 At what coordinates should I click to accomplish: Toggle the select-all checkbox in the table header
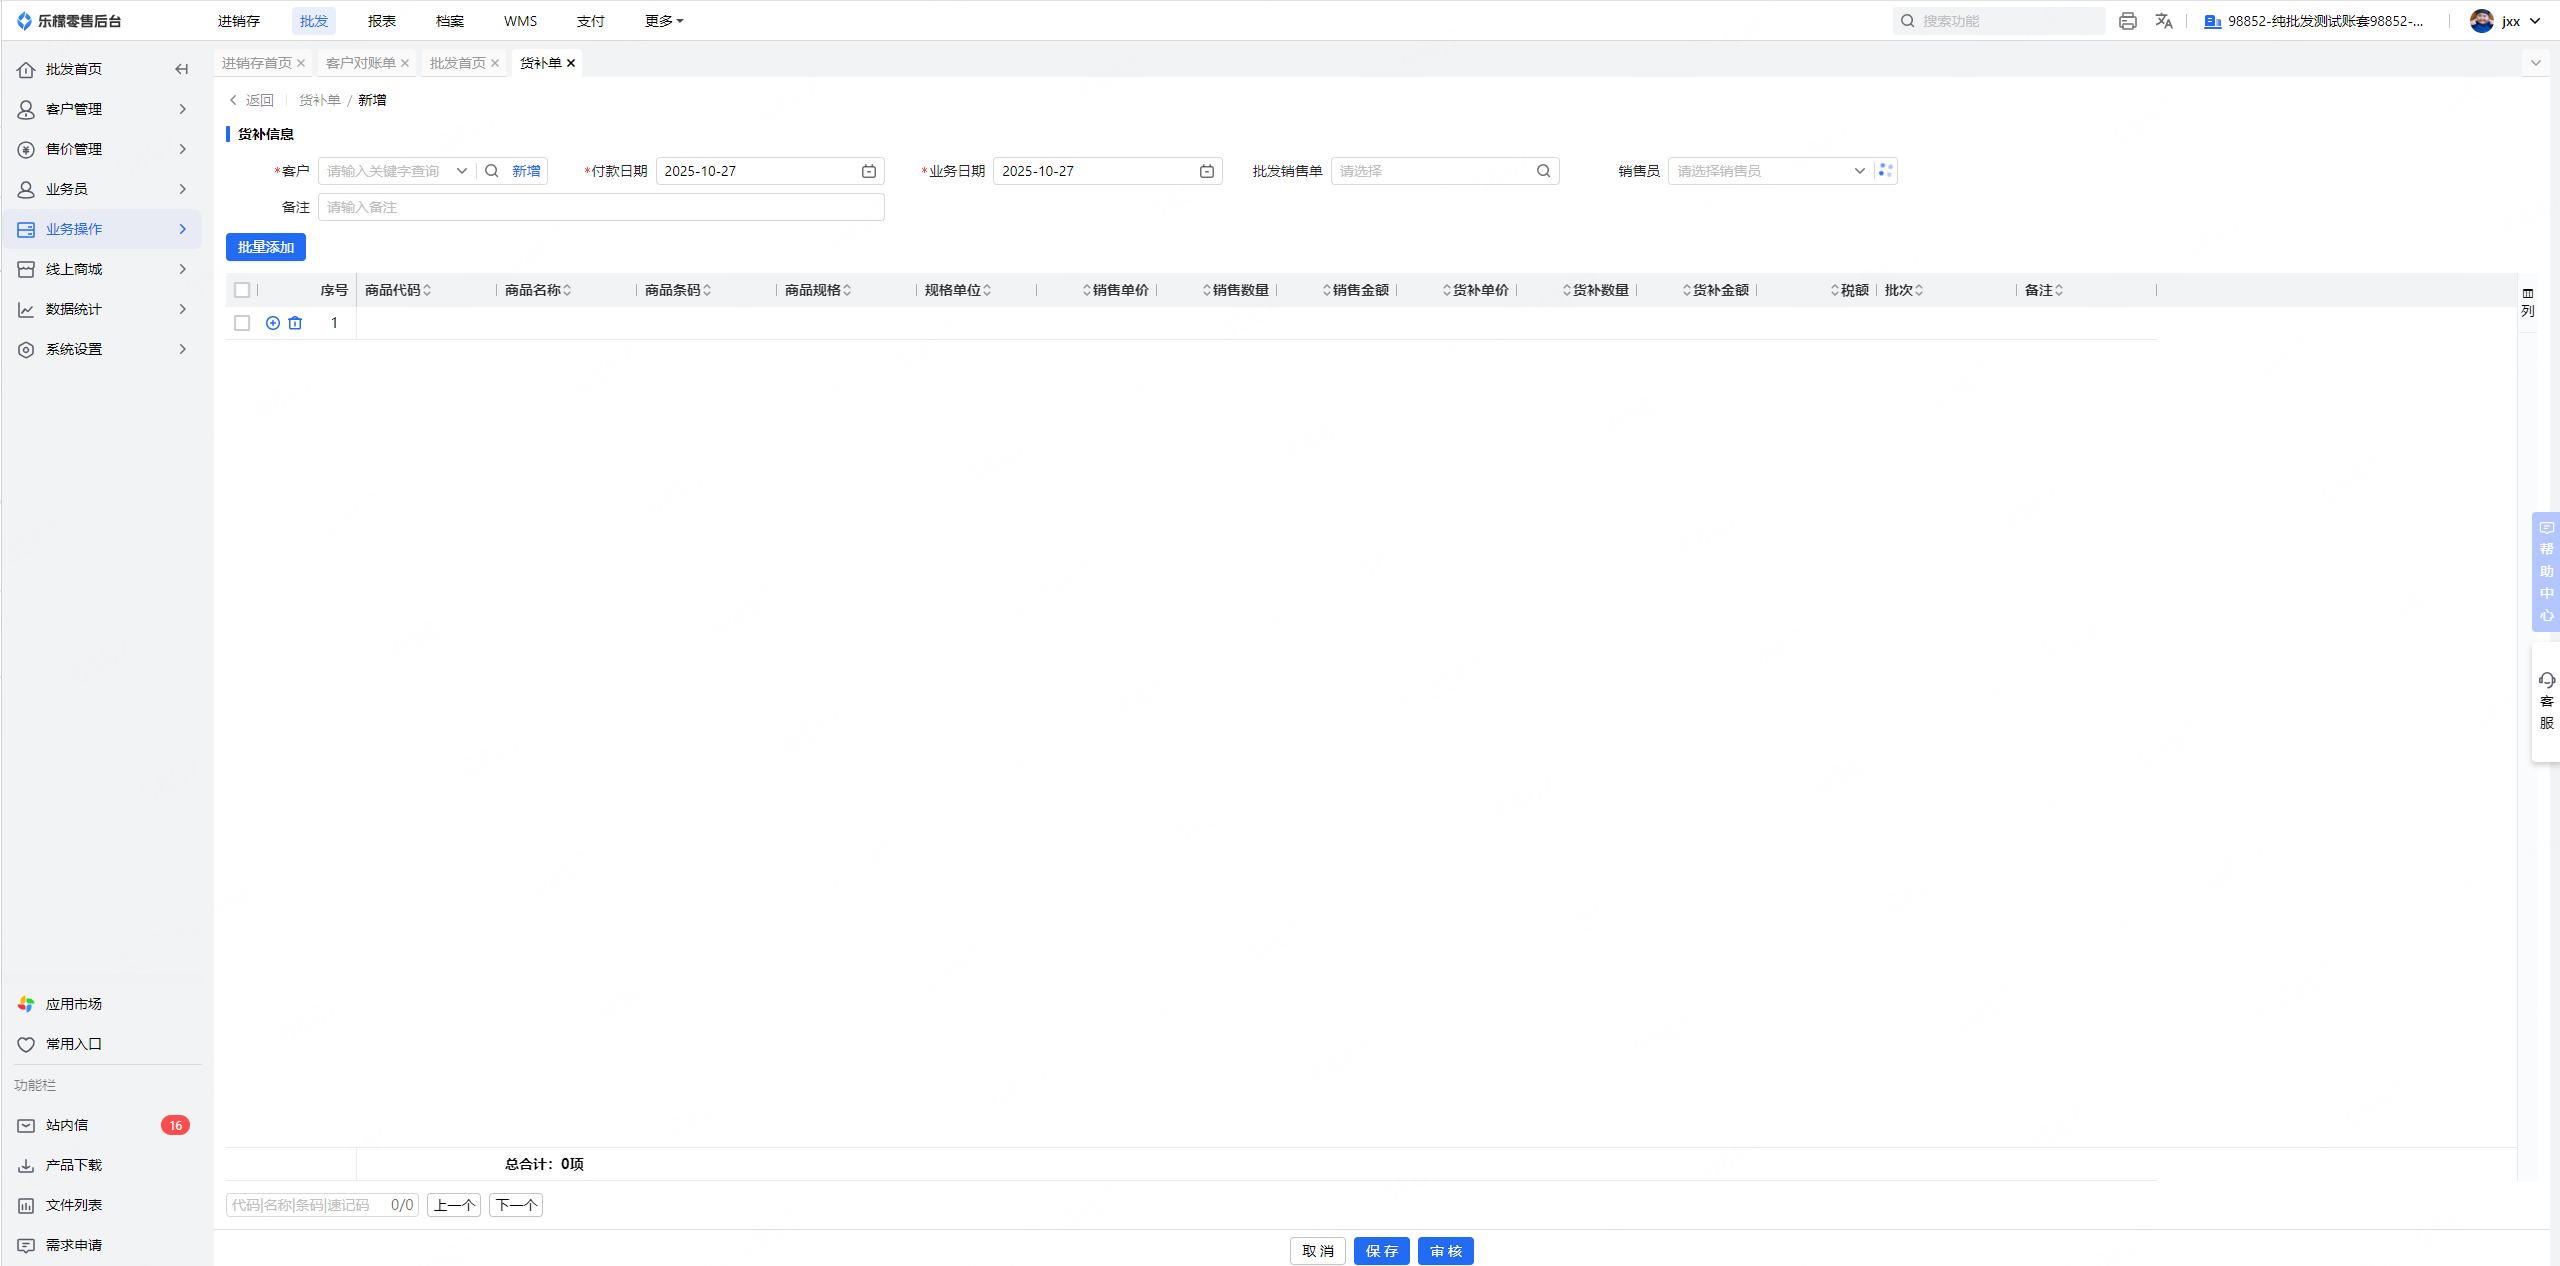click(x=242, y=290)
